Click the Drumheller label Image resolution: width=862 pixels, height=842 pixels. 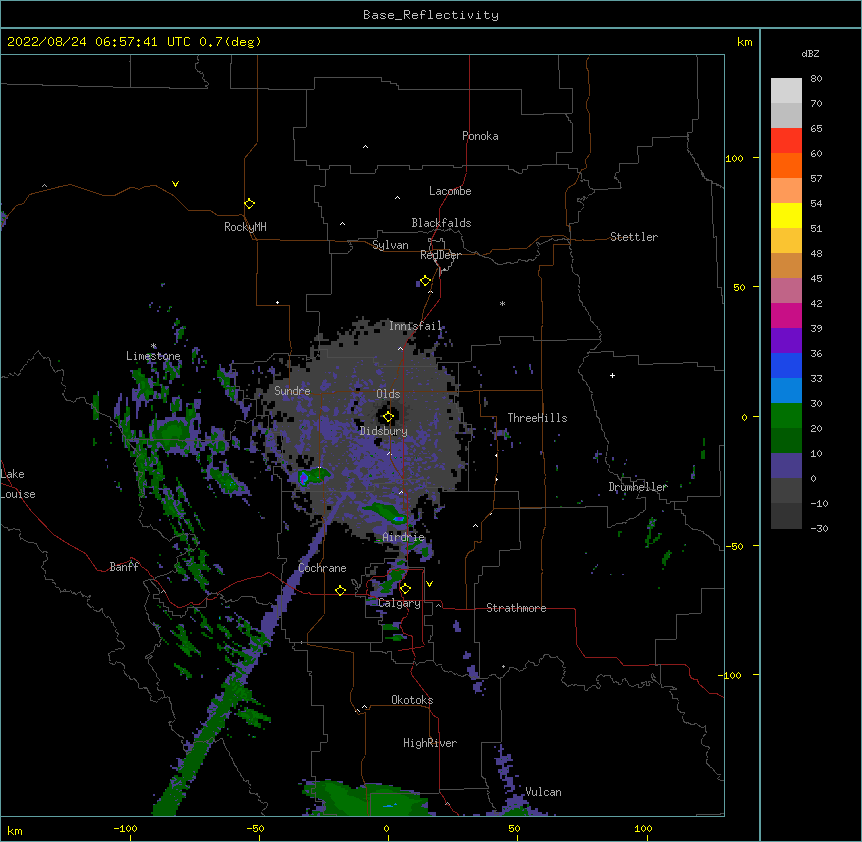coord(638,487)
